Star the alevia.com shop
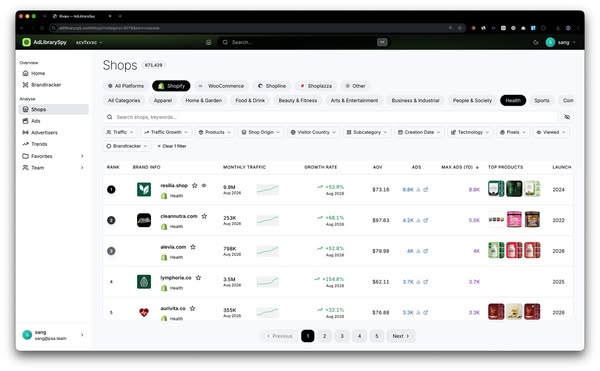The height and width of the screenshot is (371, 600). pos(193,247)
